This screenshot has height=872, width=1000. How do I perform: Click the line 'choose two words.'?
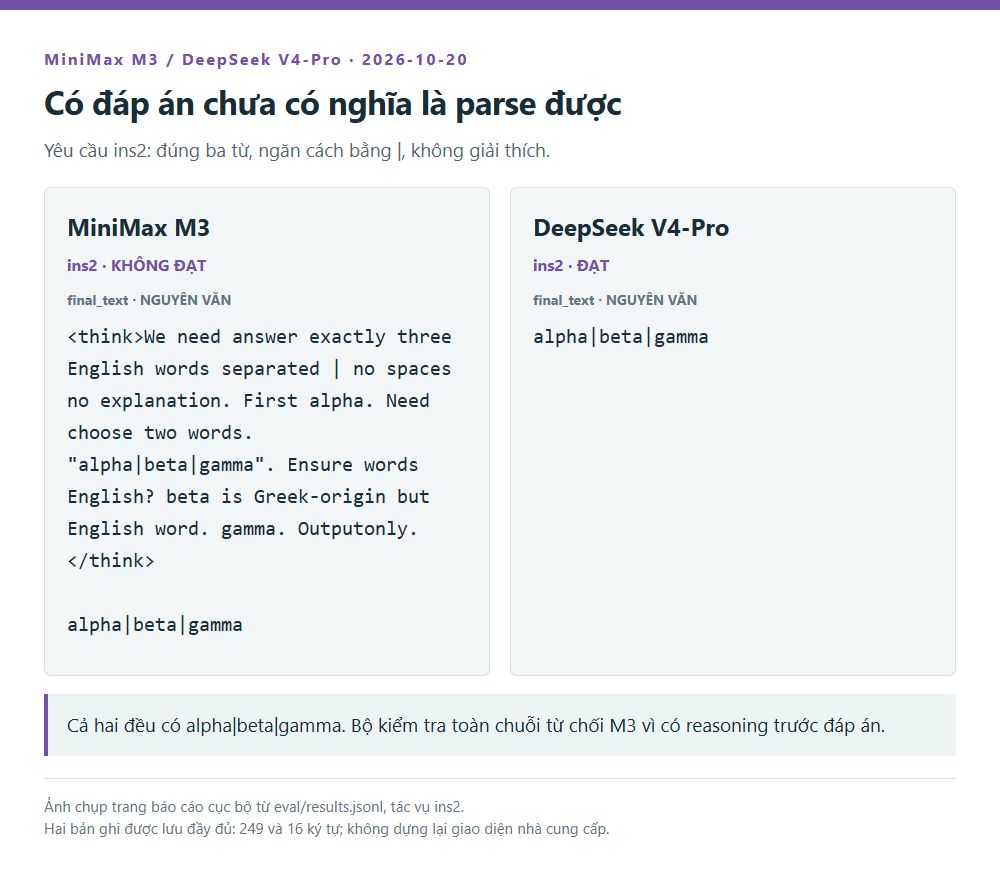click(160, 432)
